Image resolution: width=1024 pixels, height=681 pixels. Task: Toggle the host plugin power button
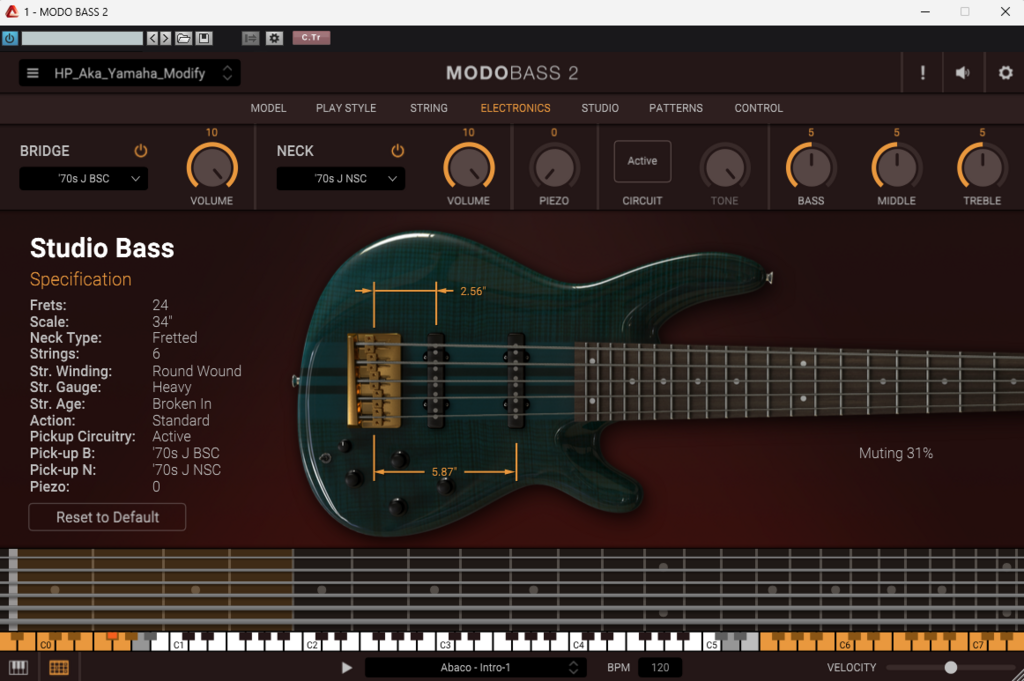point(10,39)
